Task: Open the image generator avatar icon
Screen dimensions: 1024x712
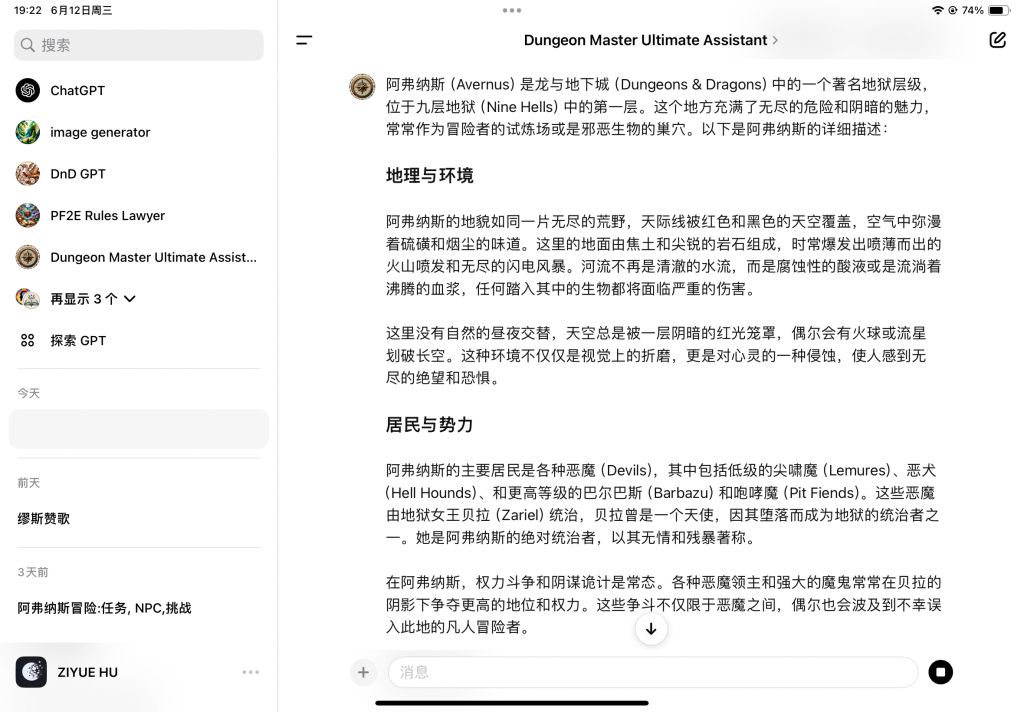Action: [27, 132]
